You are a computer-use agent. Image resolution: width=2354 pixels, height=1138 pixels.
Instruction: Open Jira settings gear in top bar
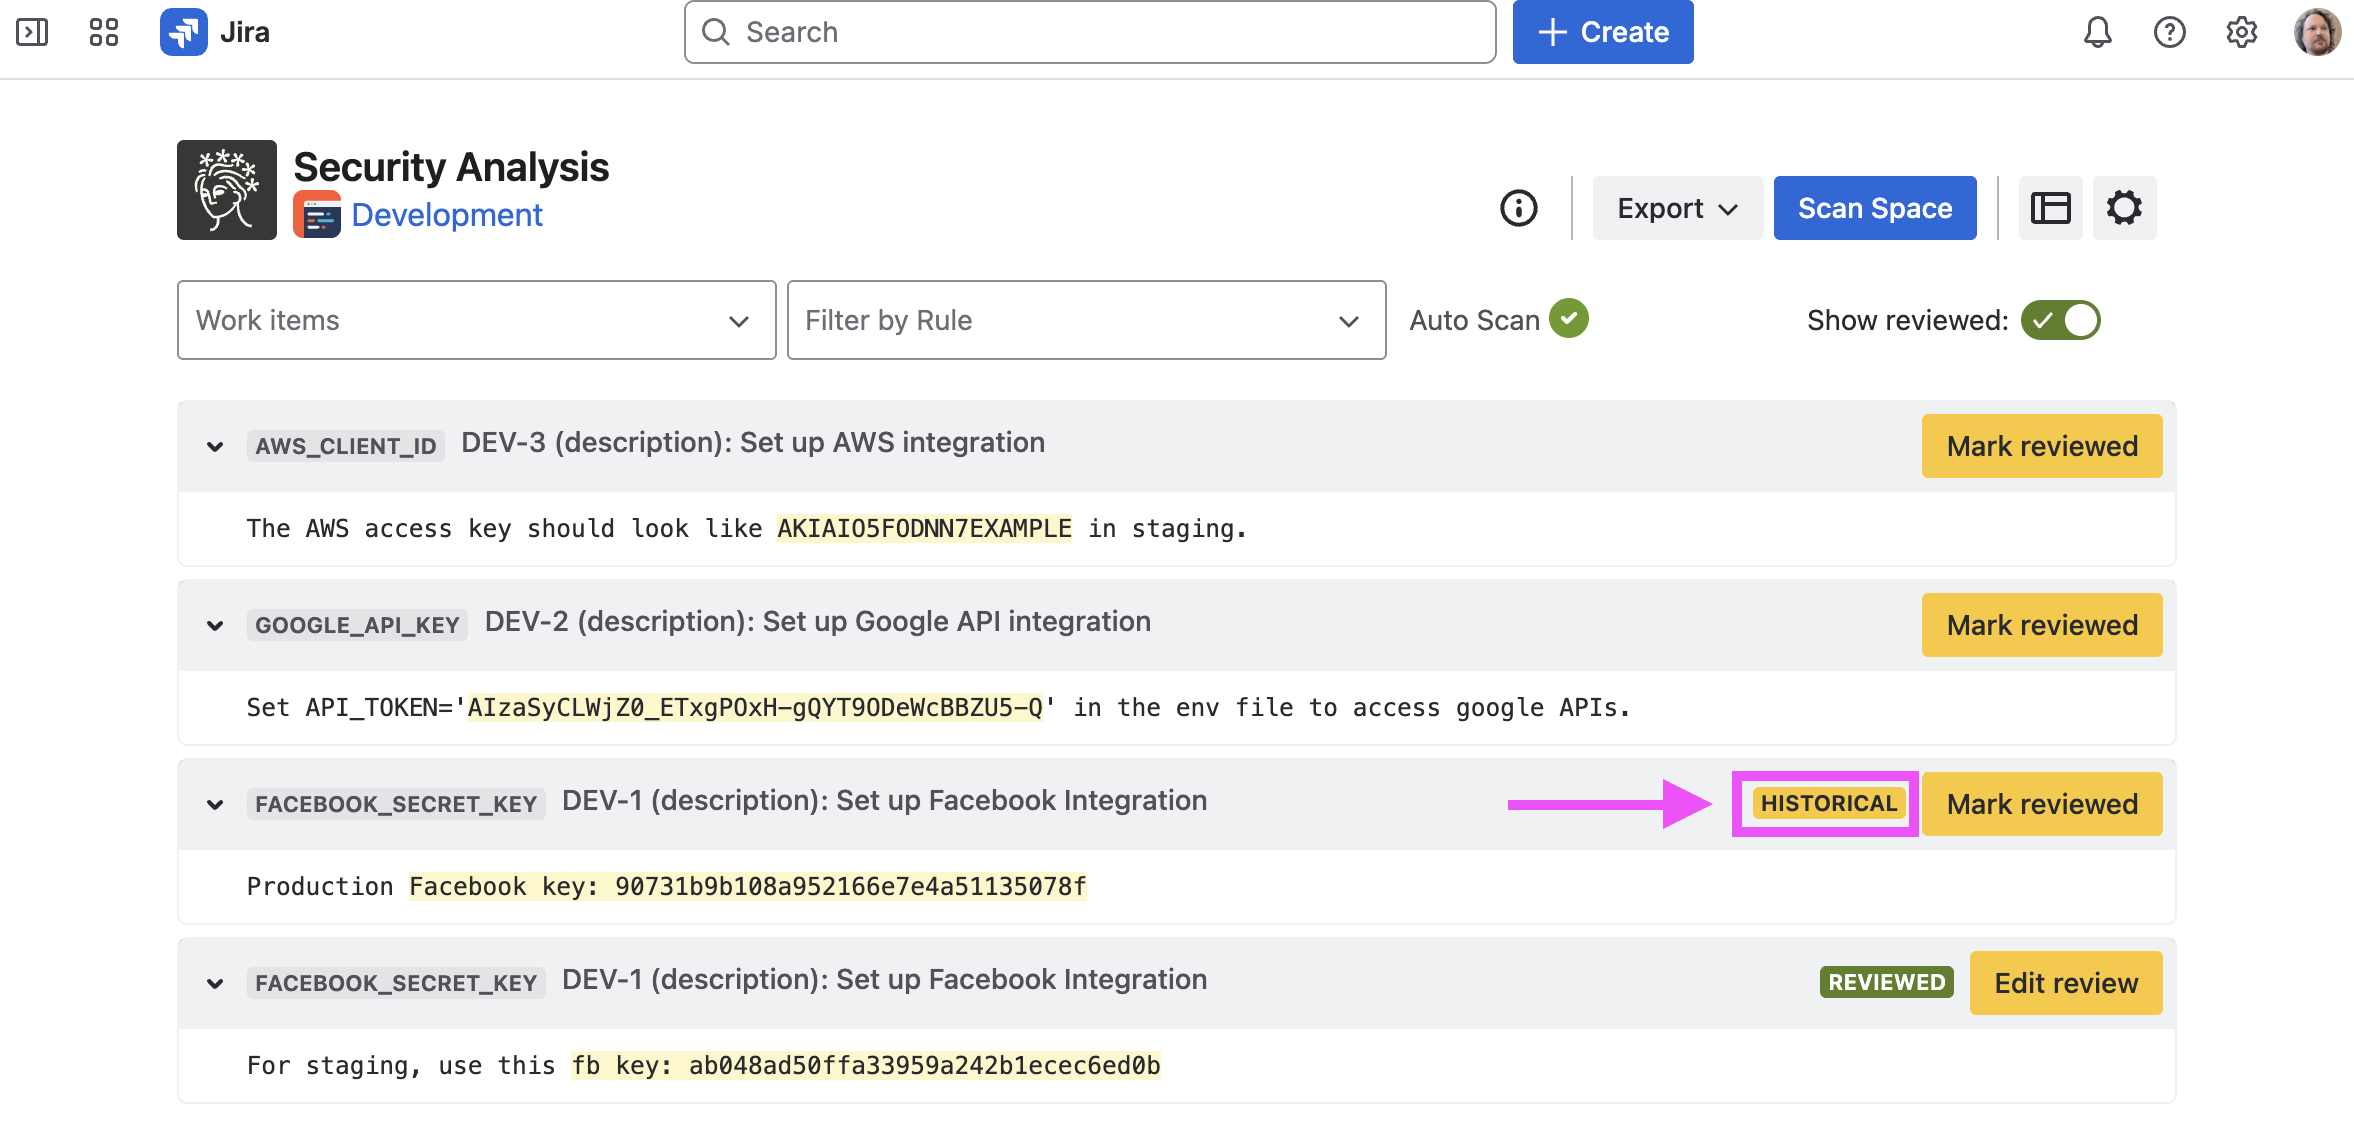click(2241, 32)
